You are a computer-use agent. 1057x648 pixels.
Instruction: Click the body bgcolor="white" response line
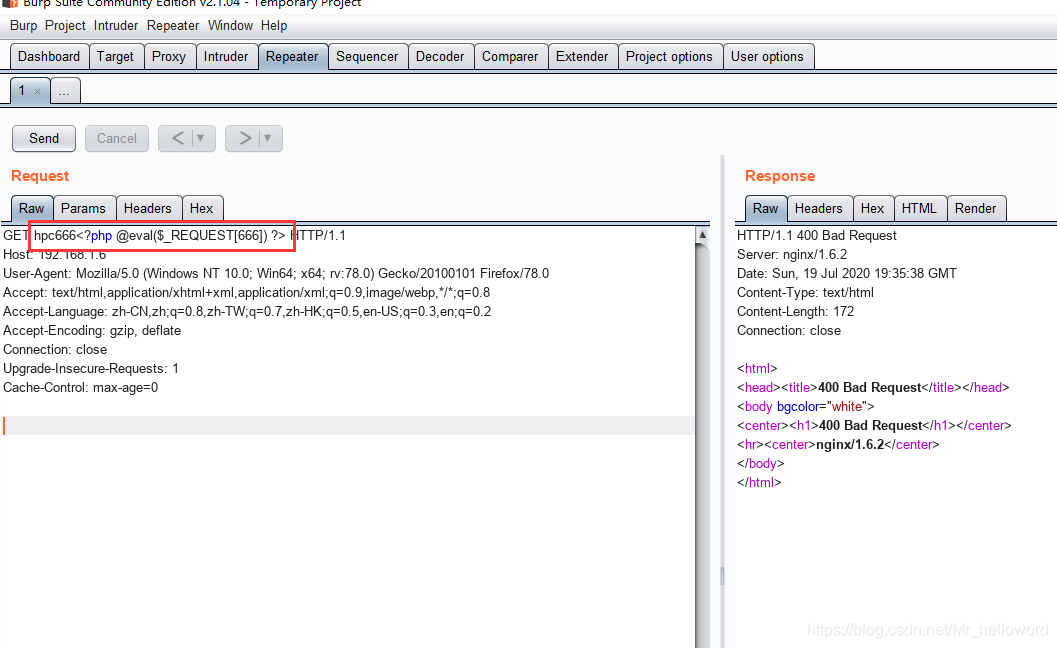[806, 407]
